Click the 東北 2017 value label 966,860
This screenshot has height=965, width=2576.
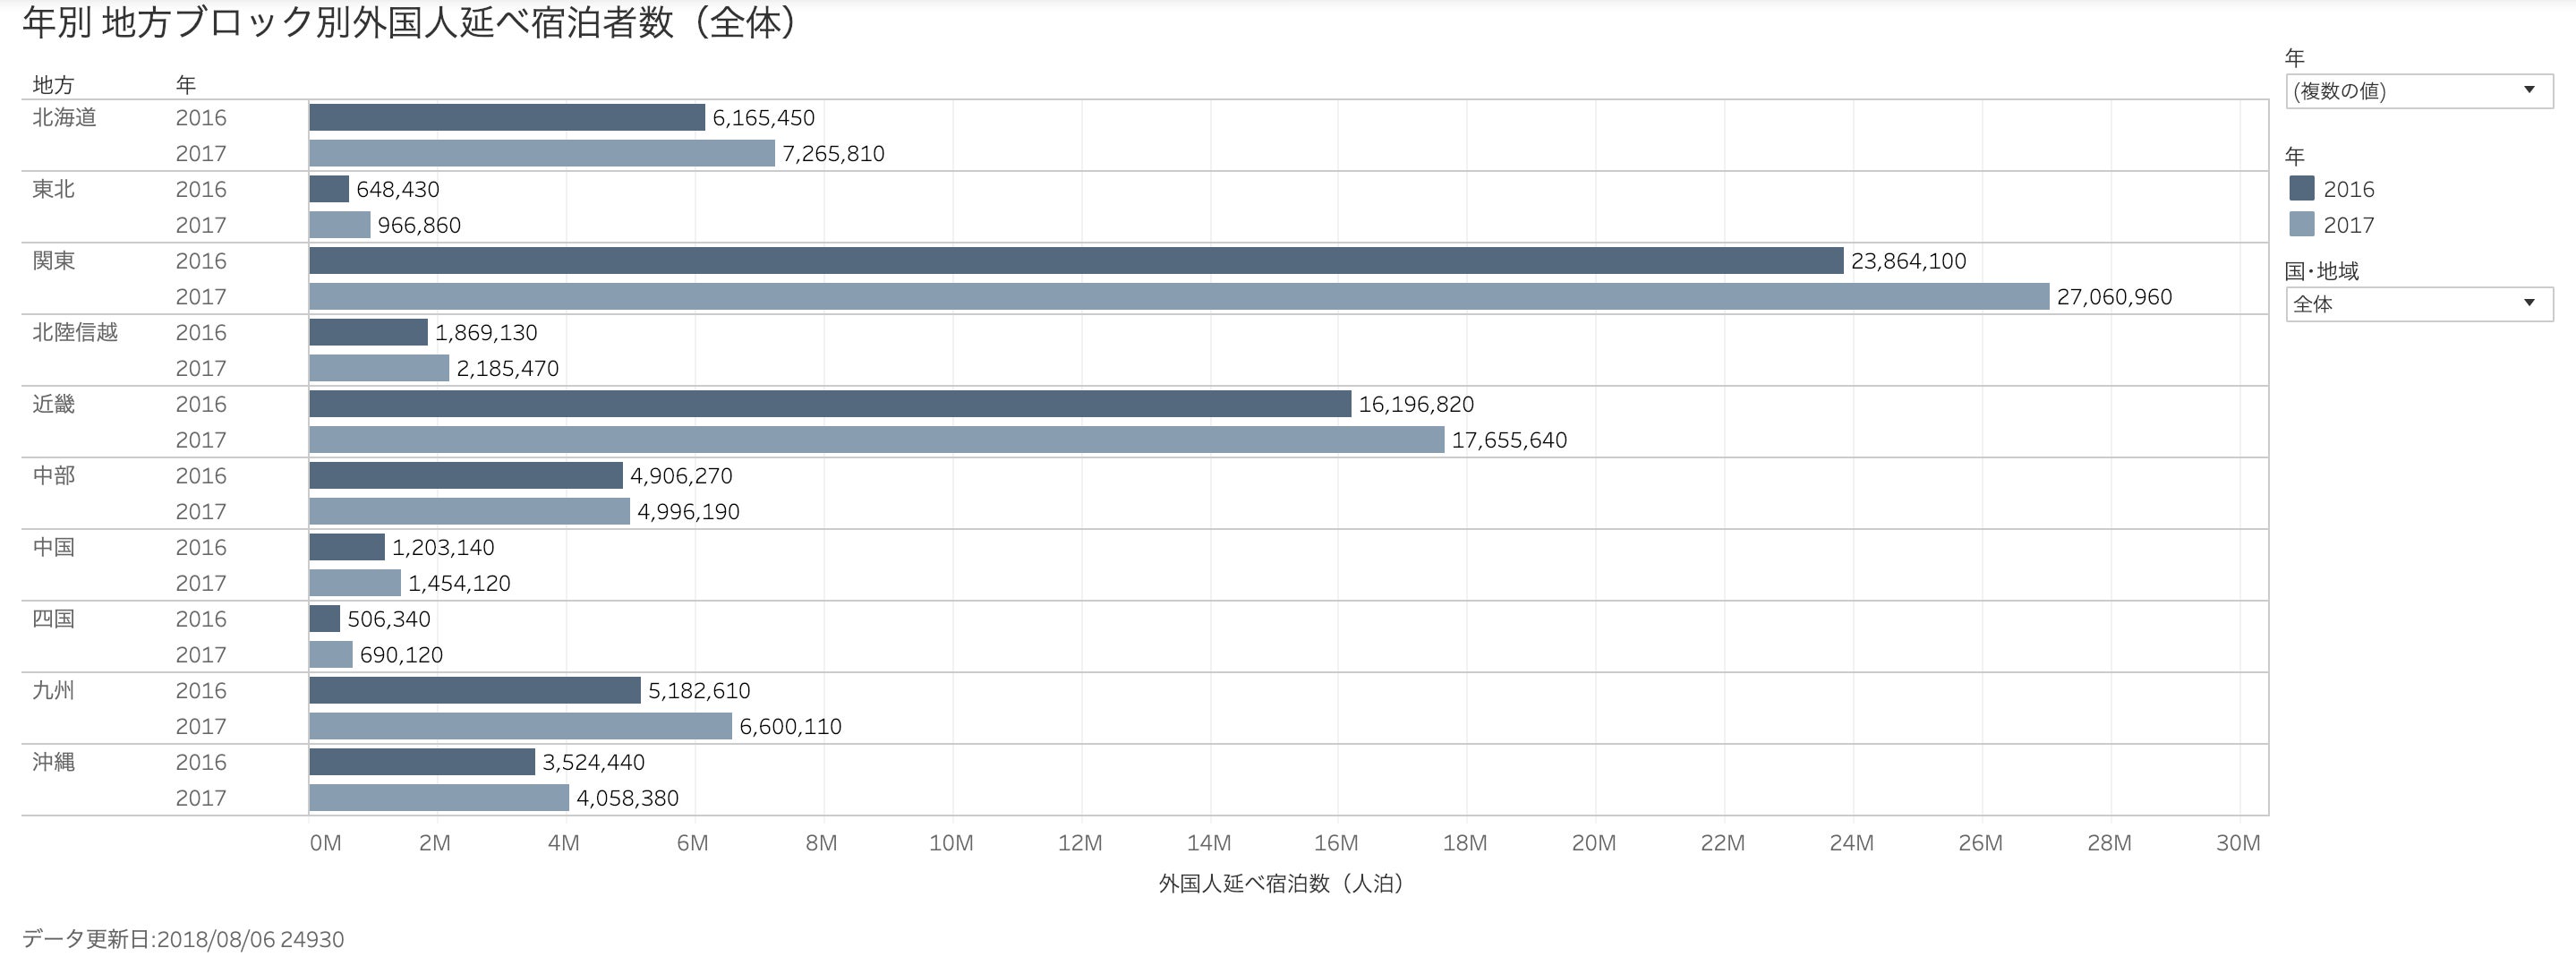coord(419,226)
